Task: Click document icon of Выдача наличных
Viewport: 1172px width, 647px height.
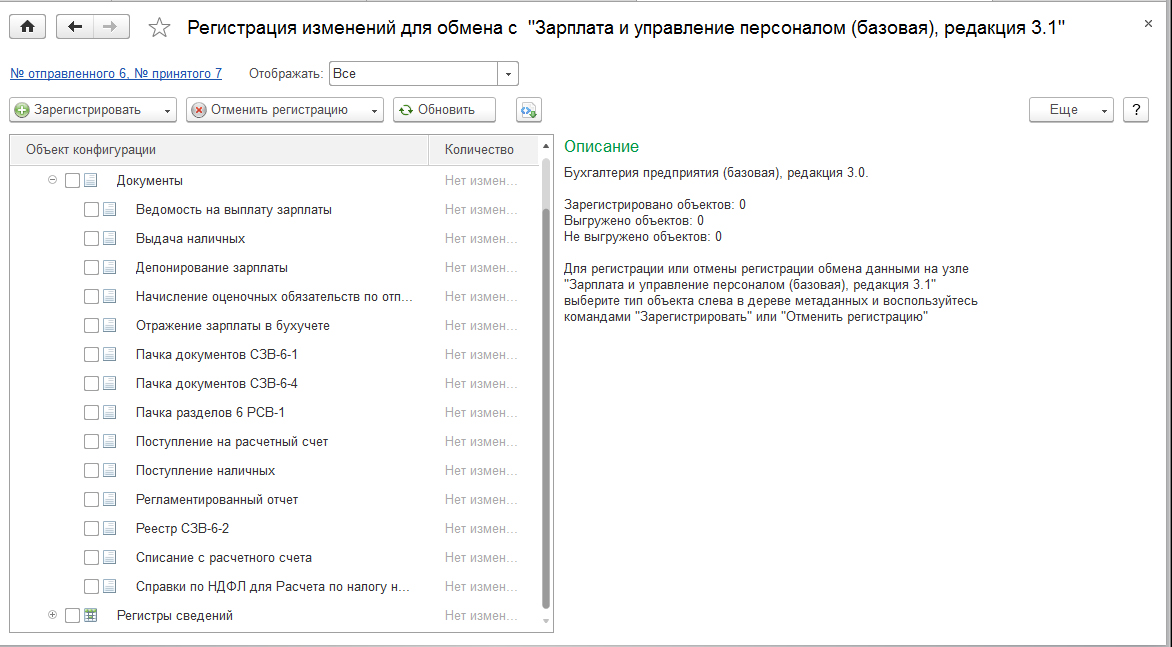Action: [110, 239]
